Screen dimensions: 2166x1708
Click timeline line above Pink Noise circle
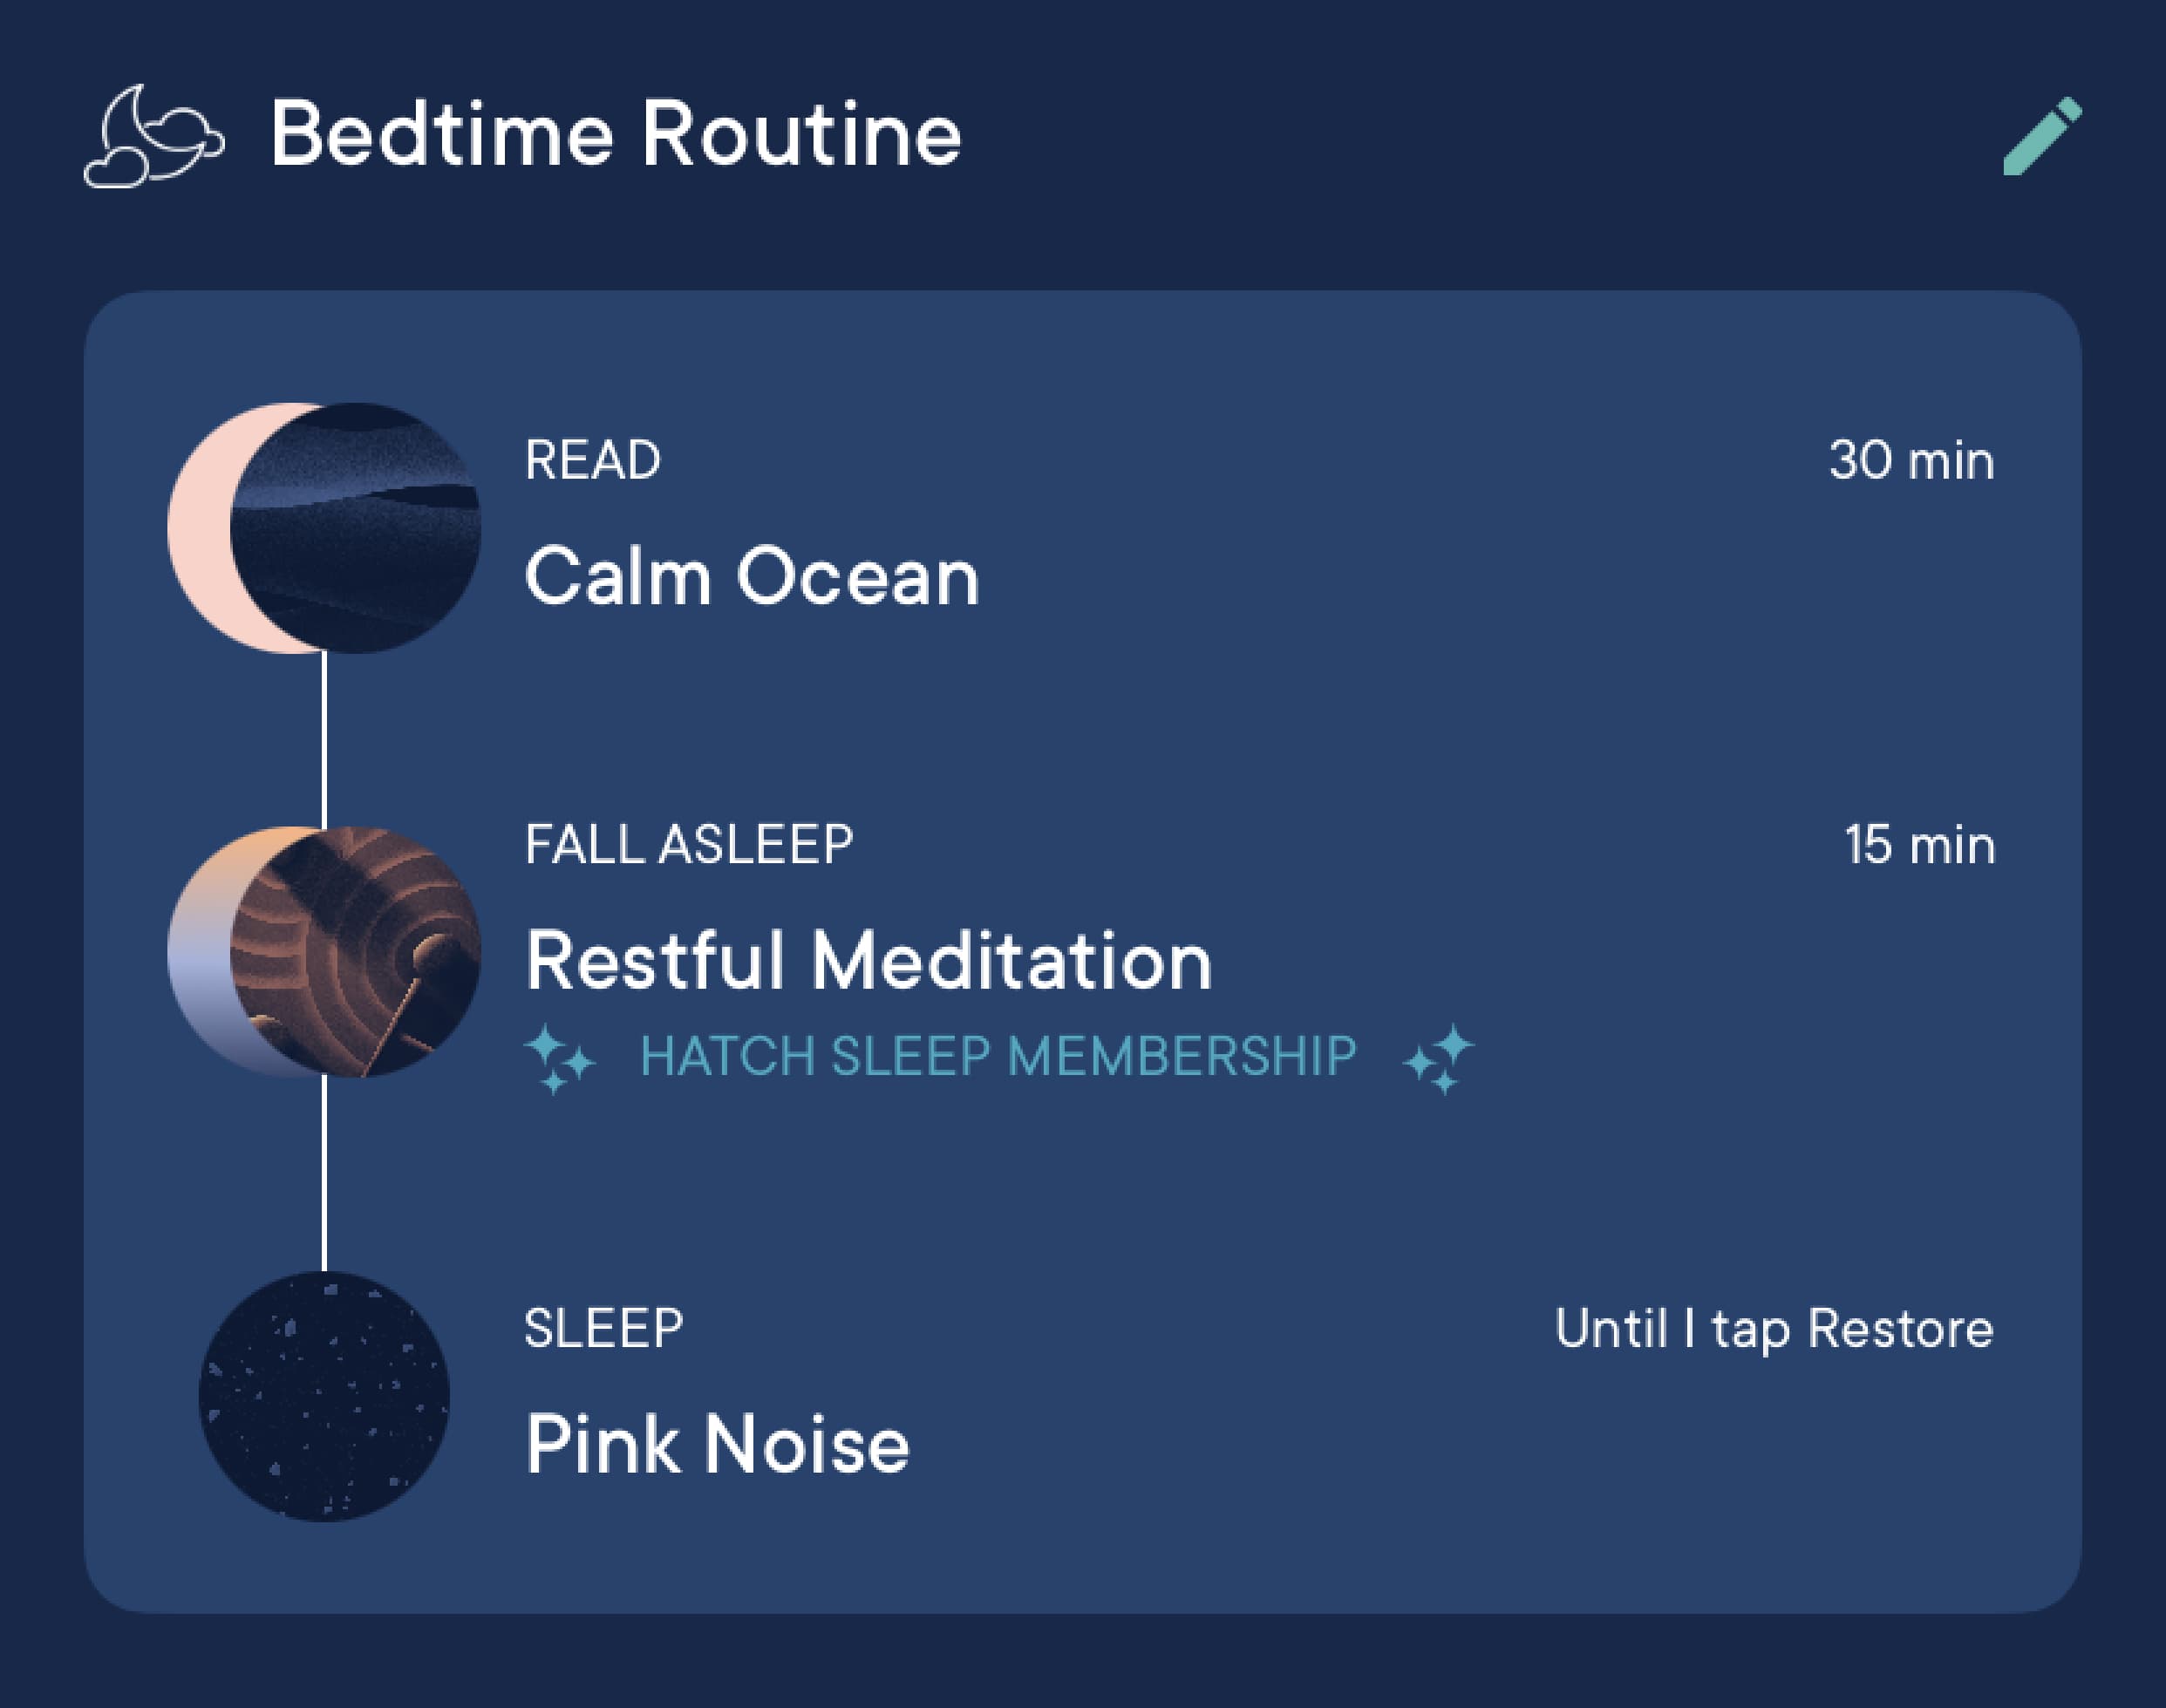point(324,1174)
